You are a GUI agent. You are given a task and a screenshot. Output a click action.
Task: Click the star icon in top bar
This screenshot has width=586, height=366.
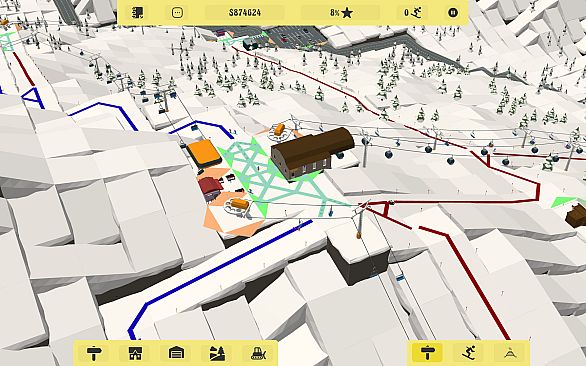347,13
